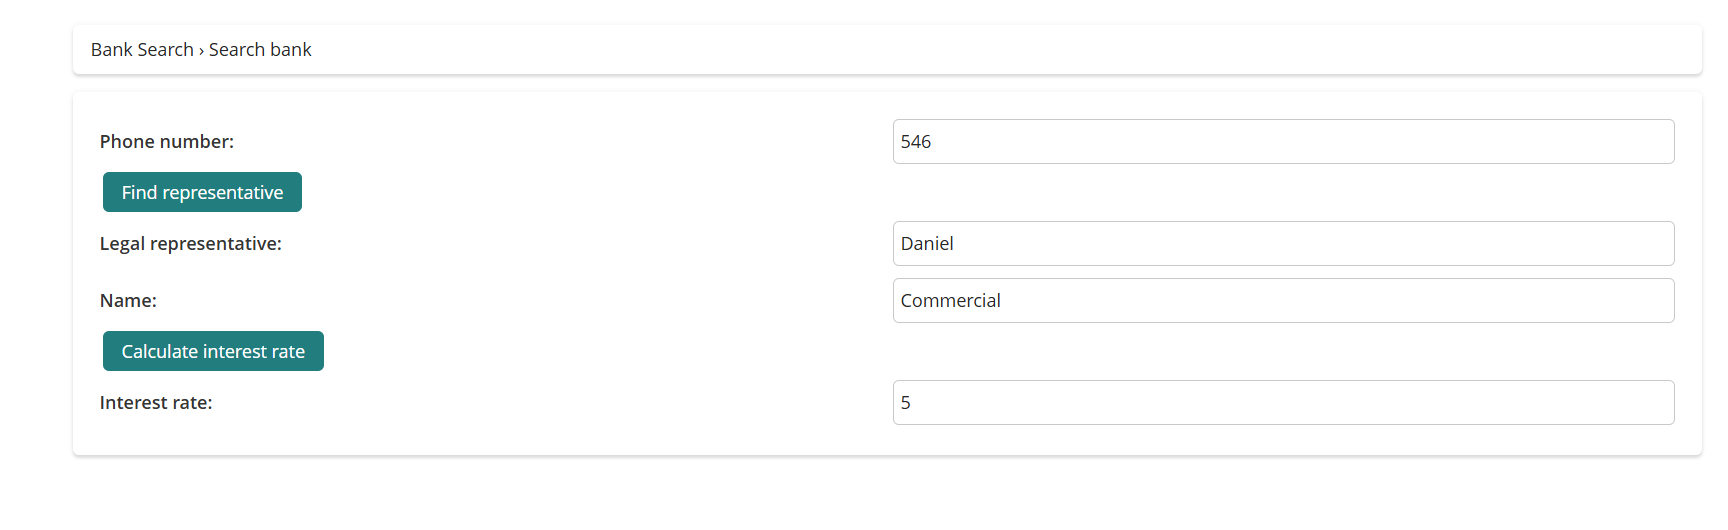Open the Bank Search breadcrumb link
Viewport: 1728px width, 530px height.
coord(142,50)
